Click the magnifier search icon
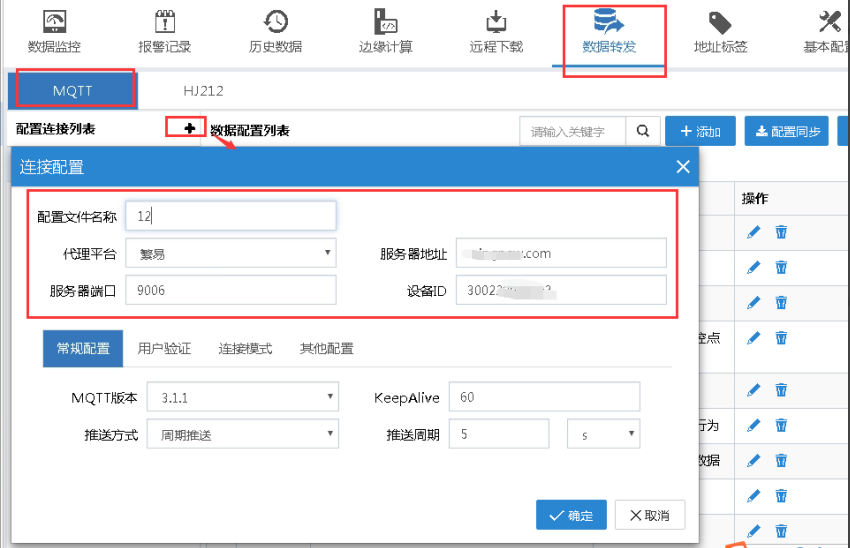Image resolution: width=850 pixels, height=548 pixels. tap(642, 131)
